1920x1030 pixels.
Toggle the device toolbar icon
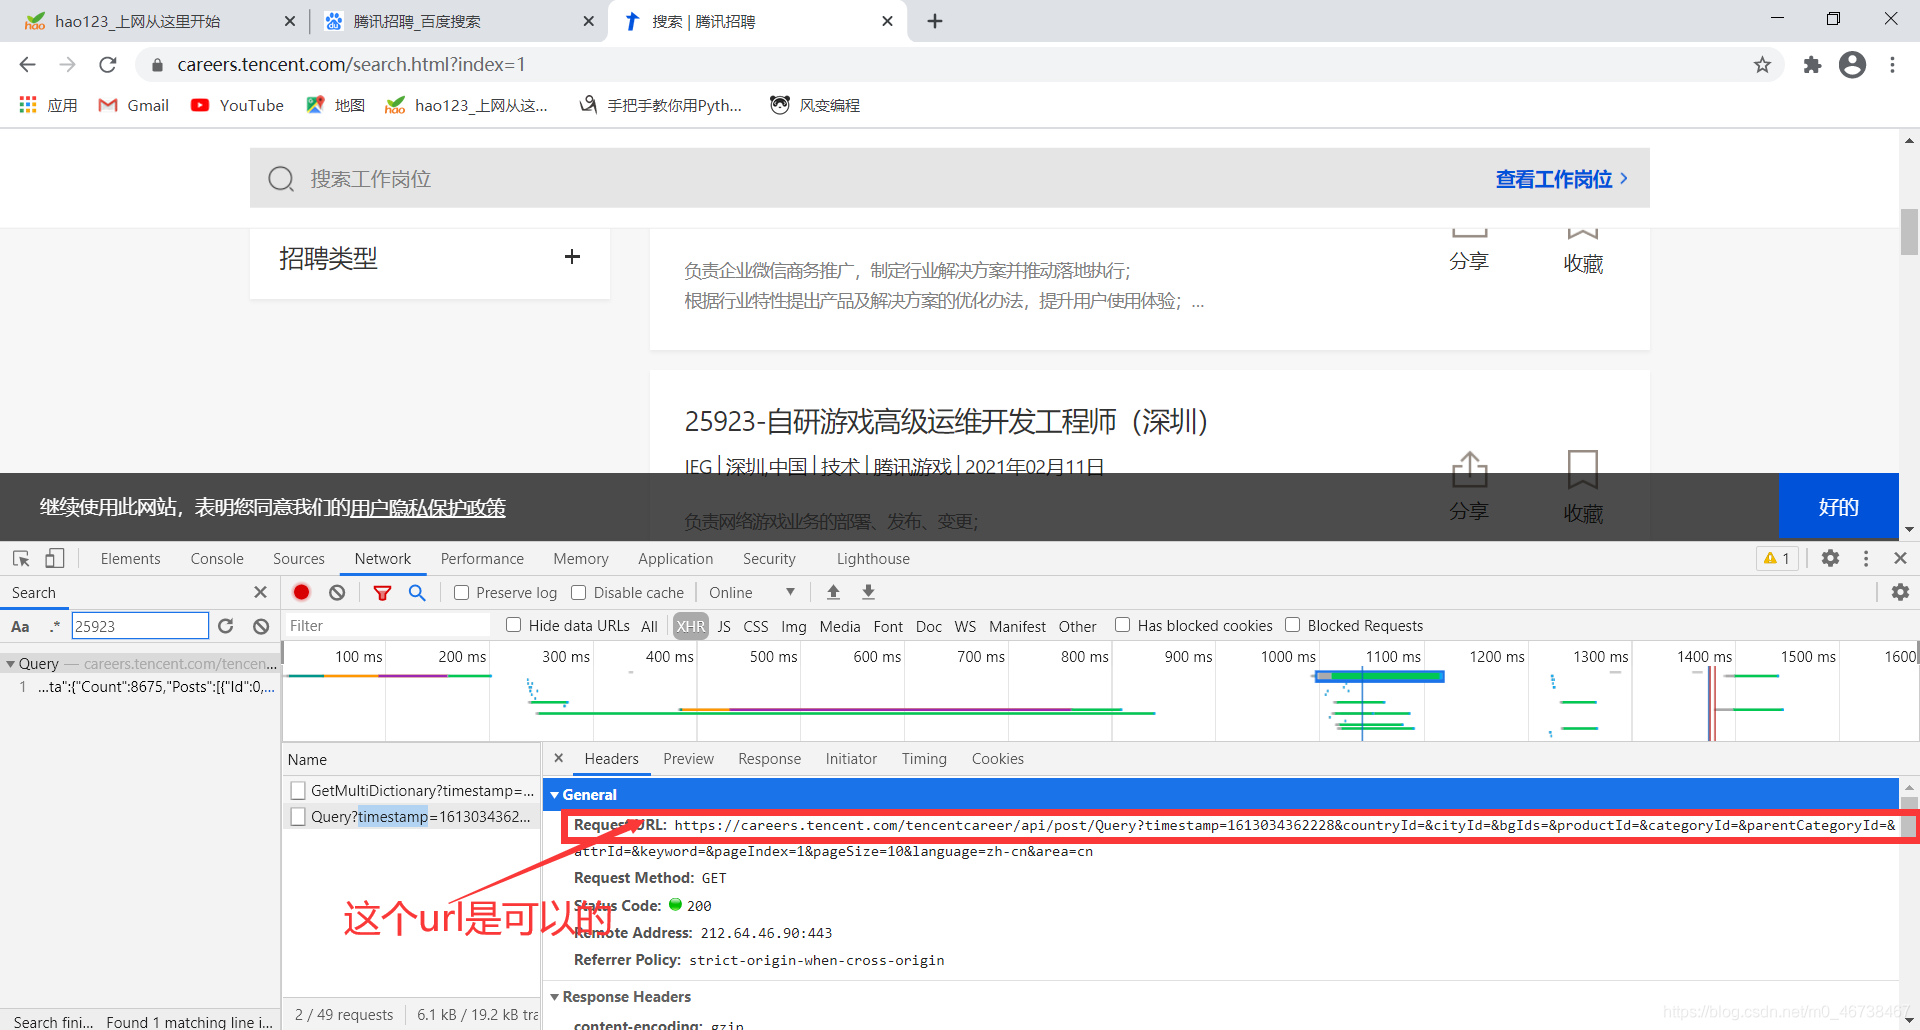55,558
